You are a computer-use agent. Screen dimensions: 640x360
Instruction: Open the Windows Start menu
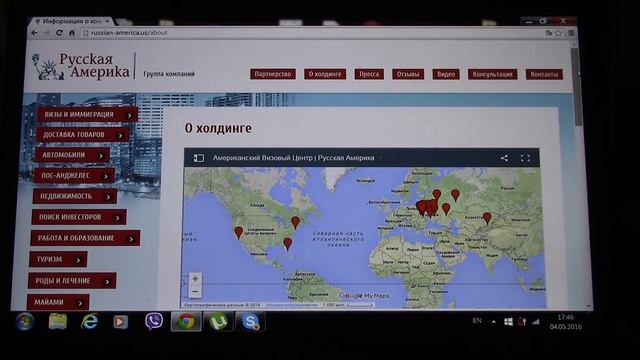click(25, 322)
